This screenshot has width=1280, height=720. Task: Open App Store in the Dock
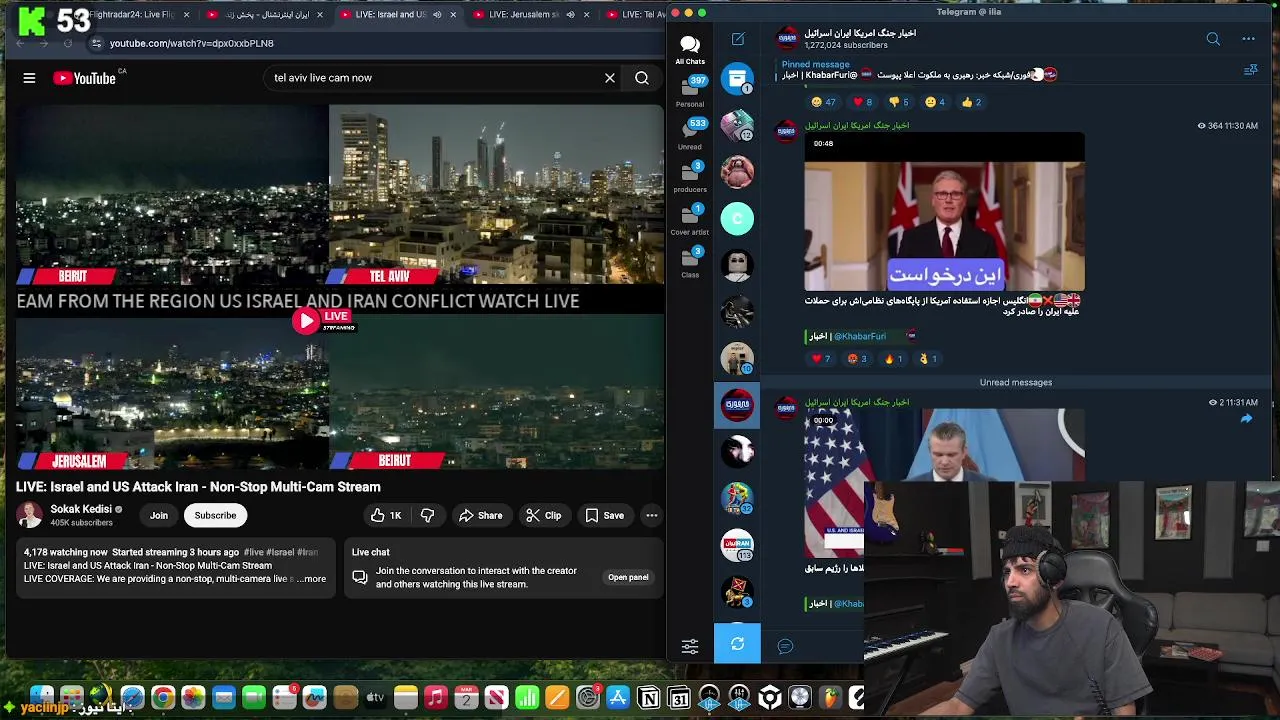coord(618,698)
